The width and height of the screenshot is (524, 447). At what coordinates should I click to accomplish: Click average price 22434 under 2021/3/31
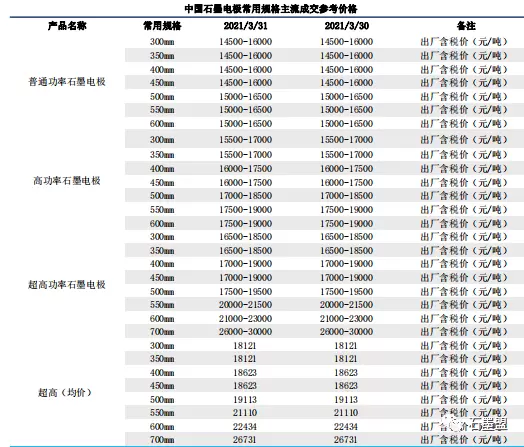pos(245,427)
